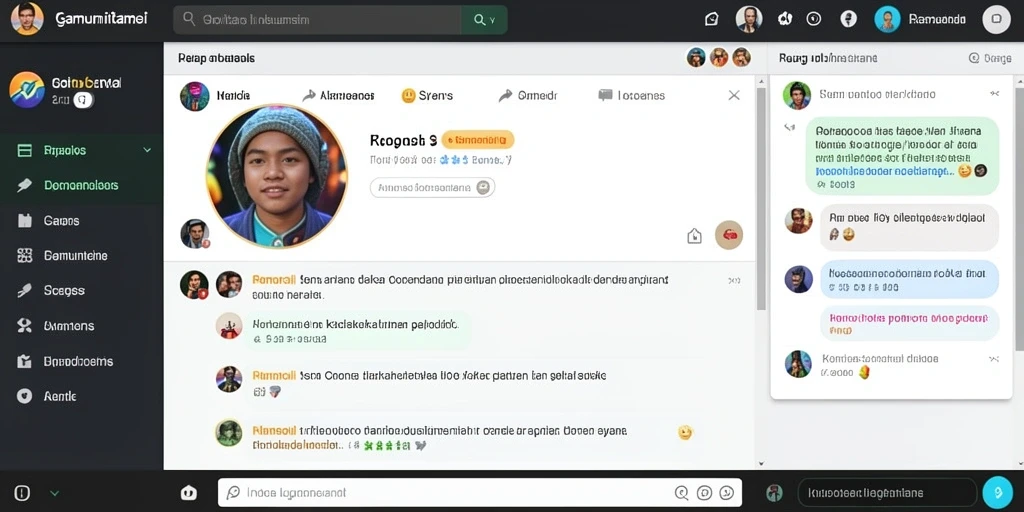This screenshot has height=512, width=1024.
Task: Click the first icon inside message input right
Action: click(x=682, y=493)
